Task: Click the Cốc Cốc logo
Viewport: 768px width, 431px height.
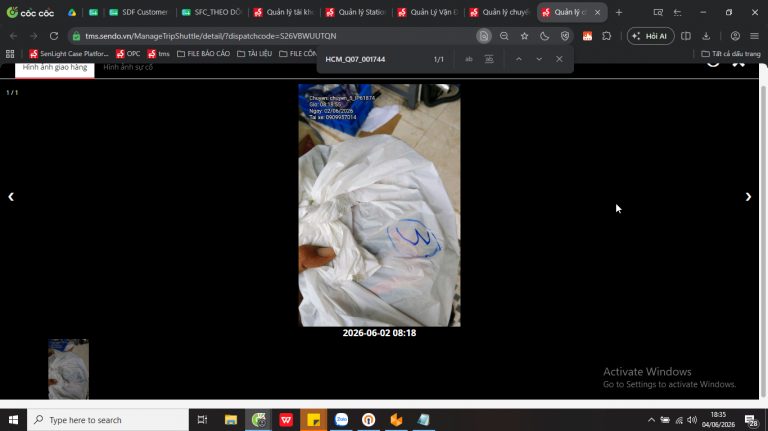Action: [30, 12]
